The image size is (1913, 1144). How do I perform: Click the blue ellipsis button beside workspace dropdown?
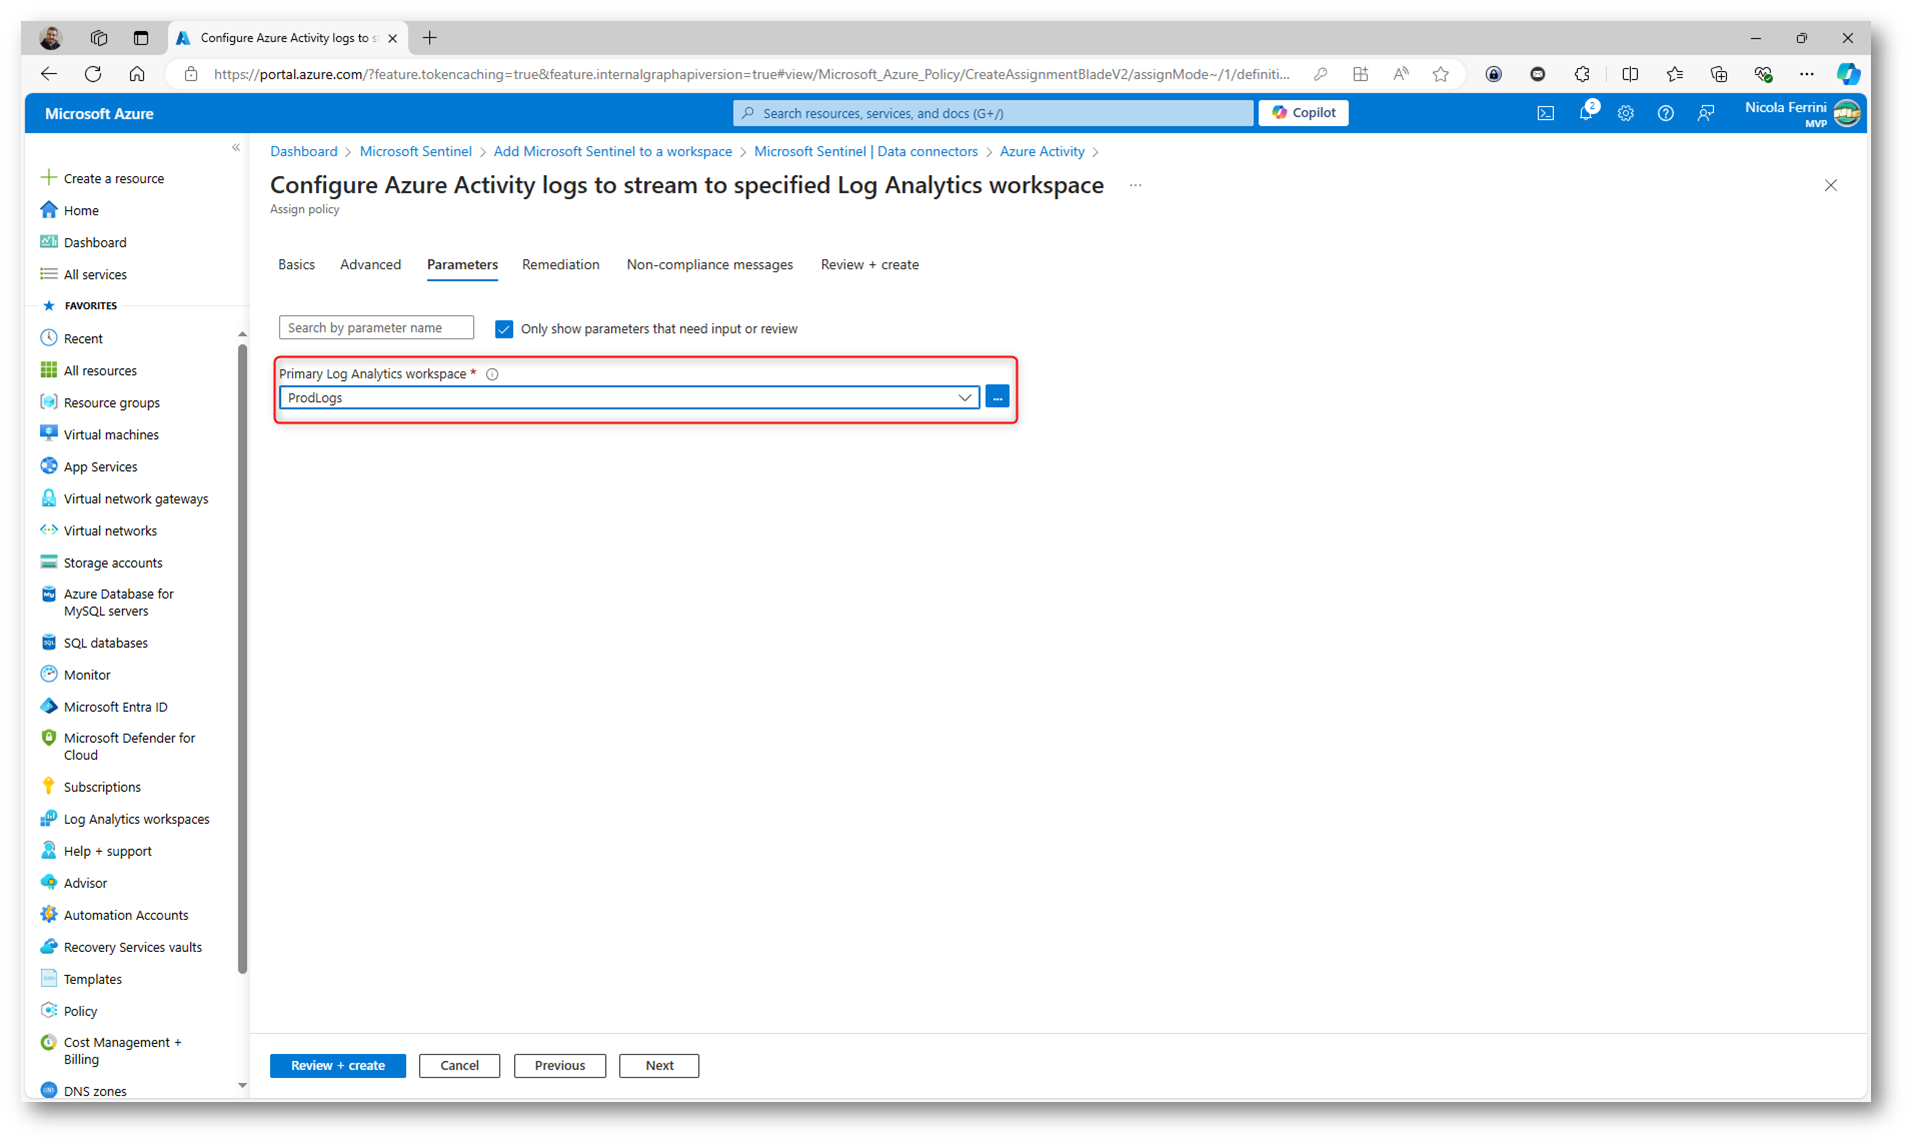click(997, 397)
